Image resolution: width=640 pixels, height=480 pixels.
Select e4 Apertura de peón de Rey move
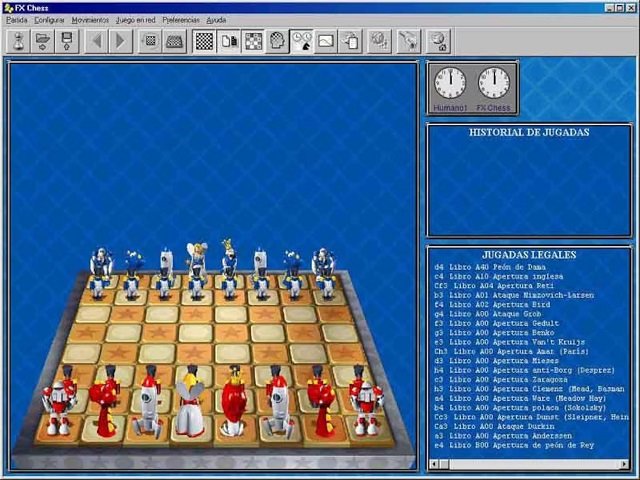(514, 445)
